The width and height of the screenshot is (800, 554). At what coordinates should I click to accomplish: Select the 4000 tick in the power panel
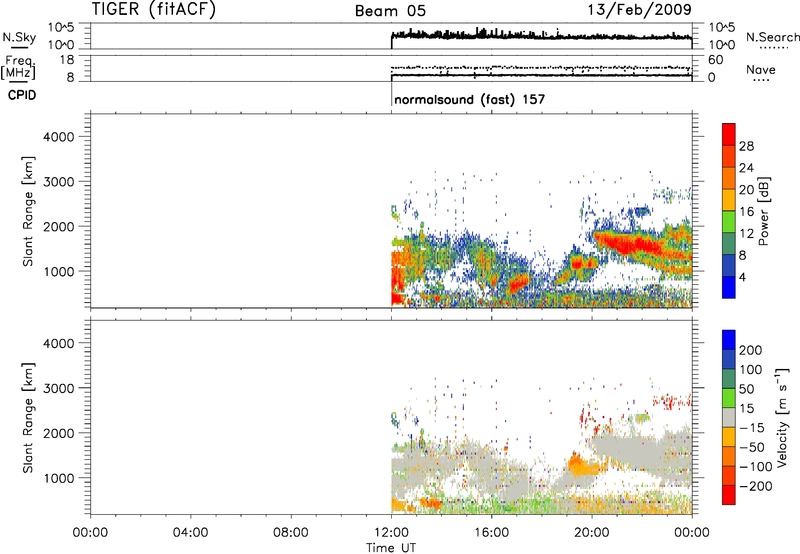click(59, 137)
